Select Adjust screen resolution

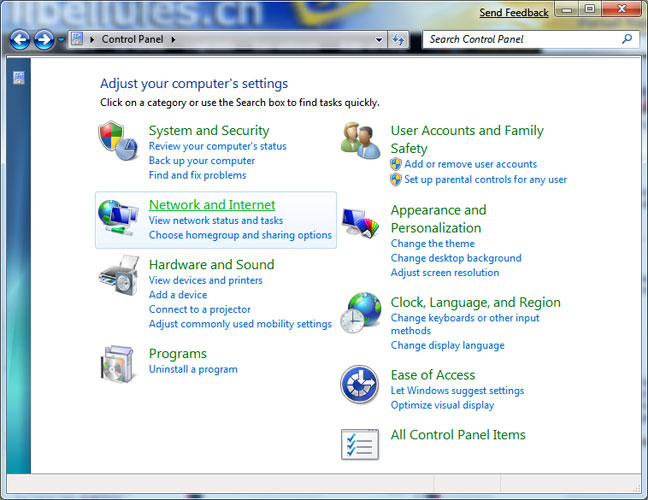click(x=445, y=273)
